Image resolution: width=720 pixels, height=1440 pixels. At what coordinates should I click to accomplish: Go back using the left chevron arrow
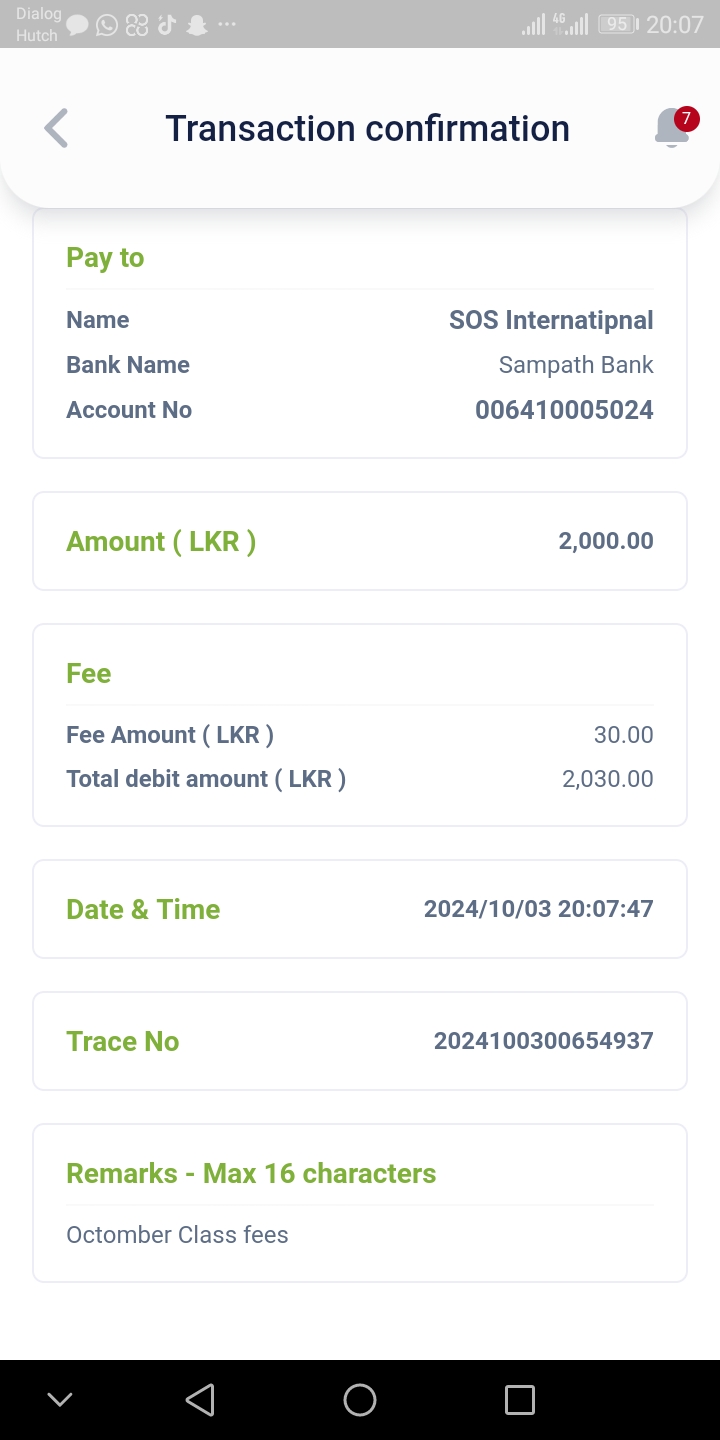click(57, 128)
